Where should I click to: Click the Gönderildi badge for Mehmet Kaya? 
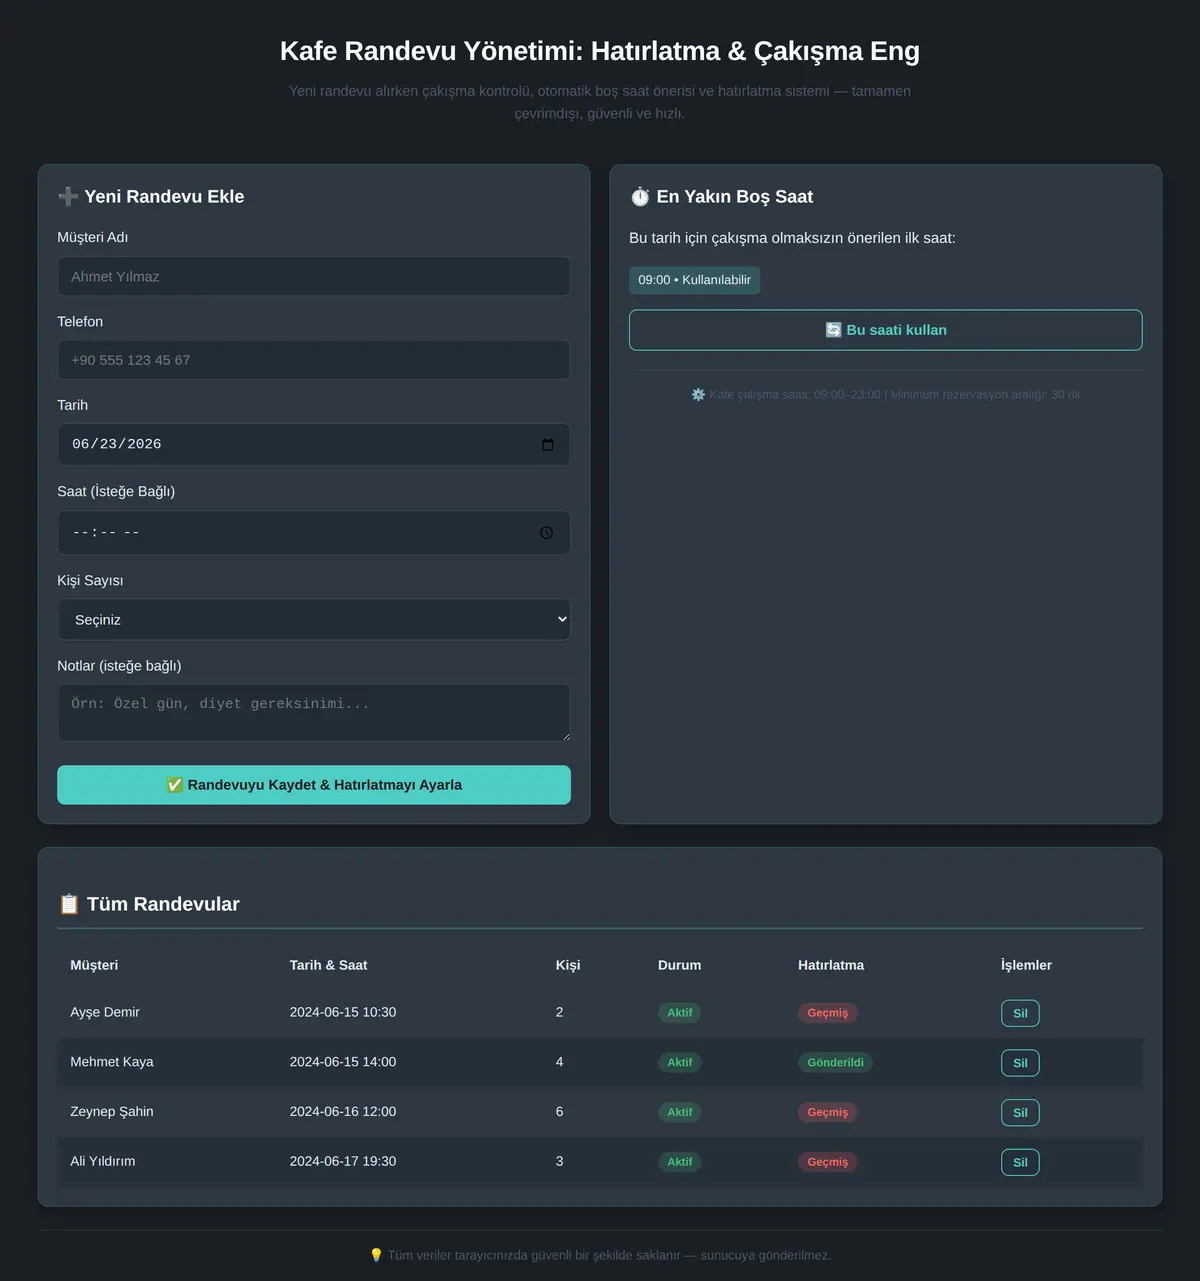pos(835,1063)
